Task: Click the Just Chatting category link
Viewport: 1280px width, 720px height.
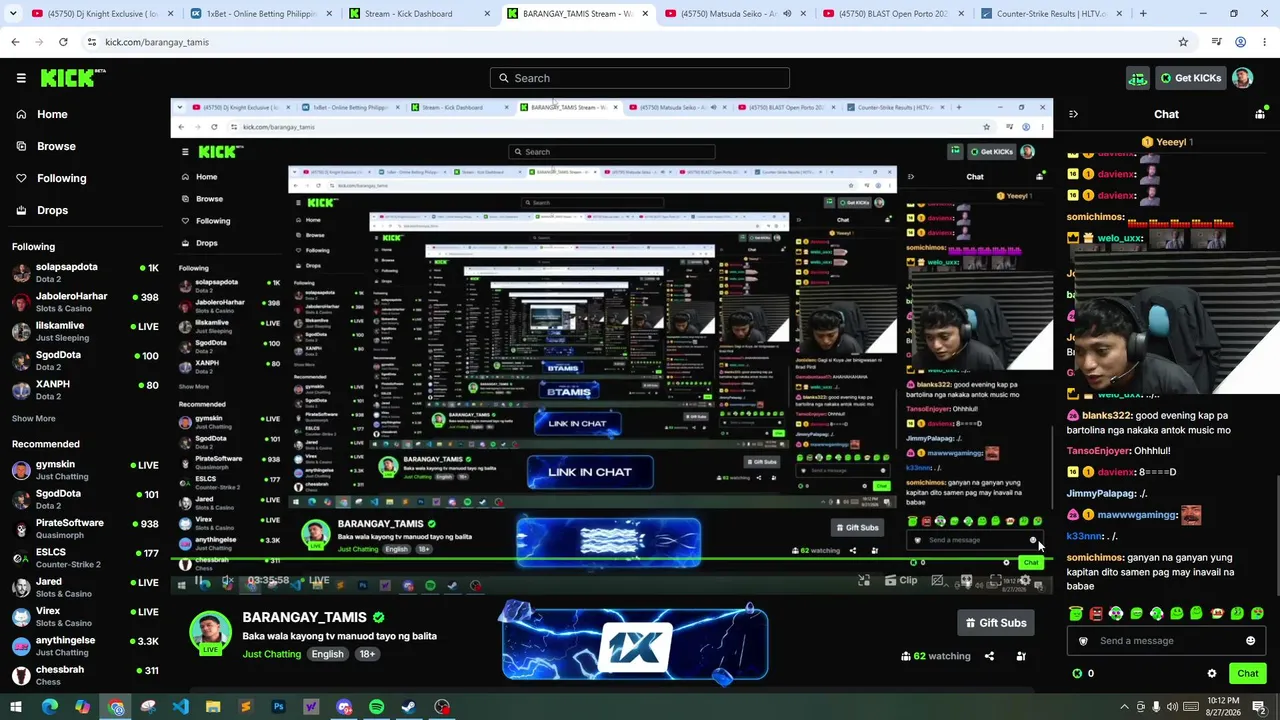Action: pyautogui.click(x=271, y=654)
